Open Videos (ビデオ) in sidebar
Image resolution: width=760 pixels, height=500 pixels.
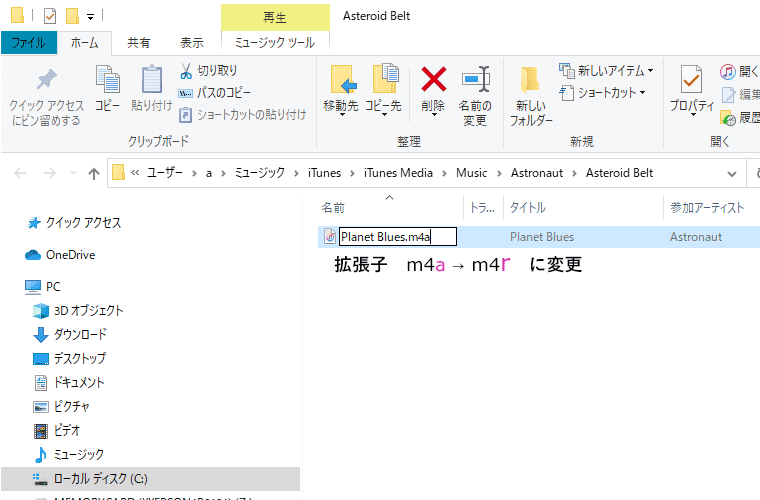57,430
